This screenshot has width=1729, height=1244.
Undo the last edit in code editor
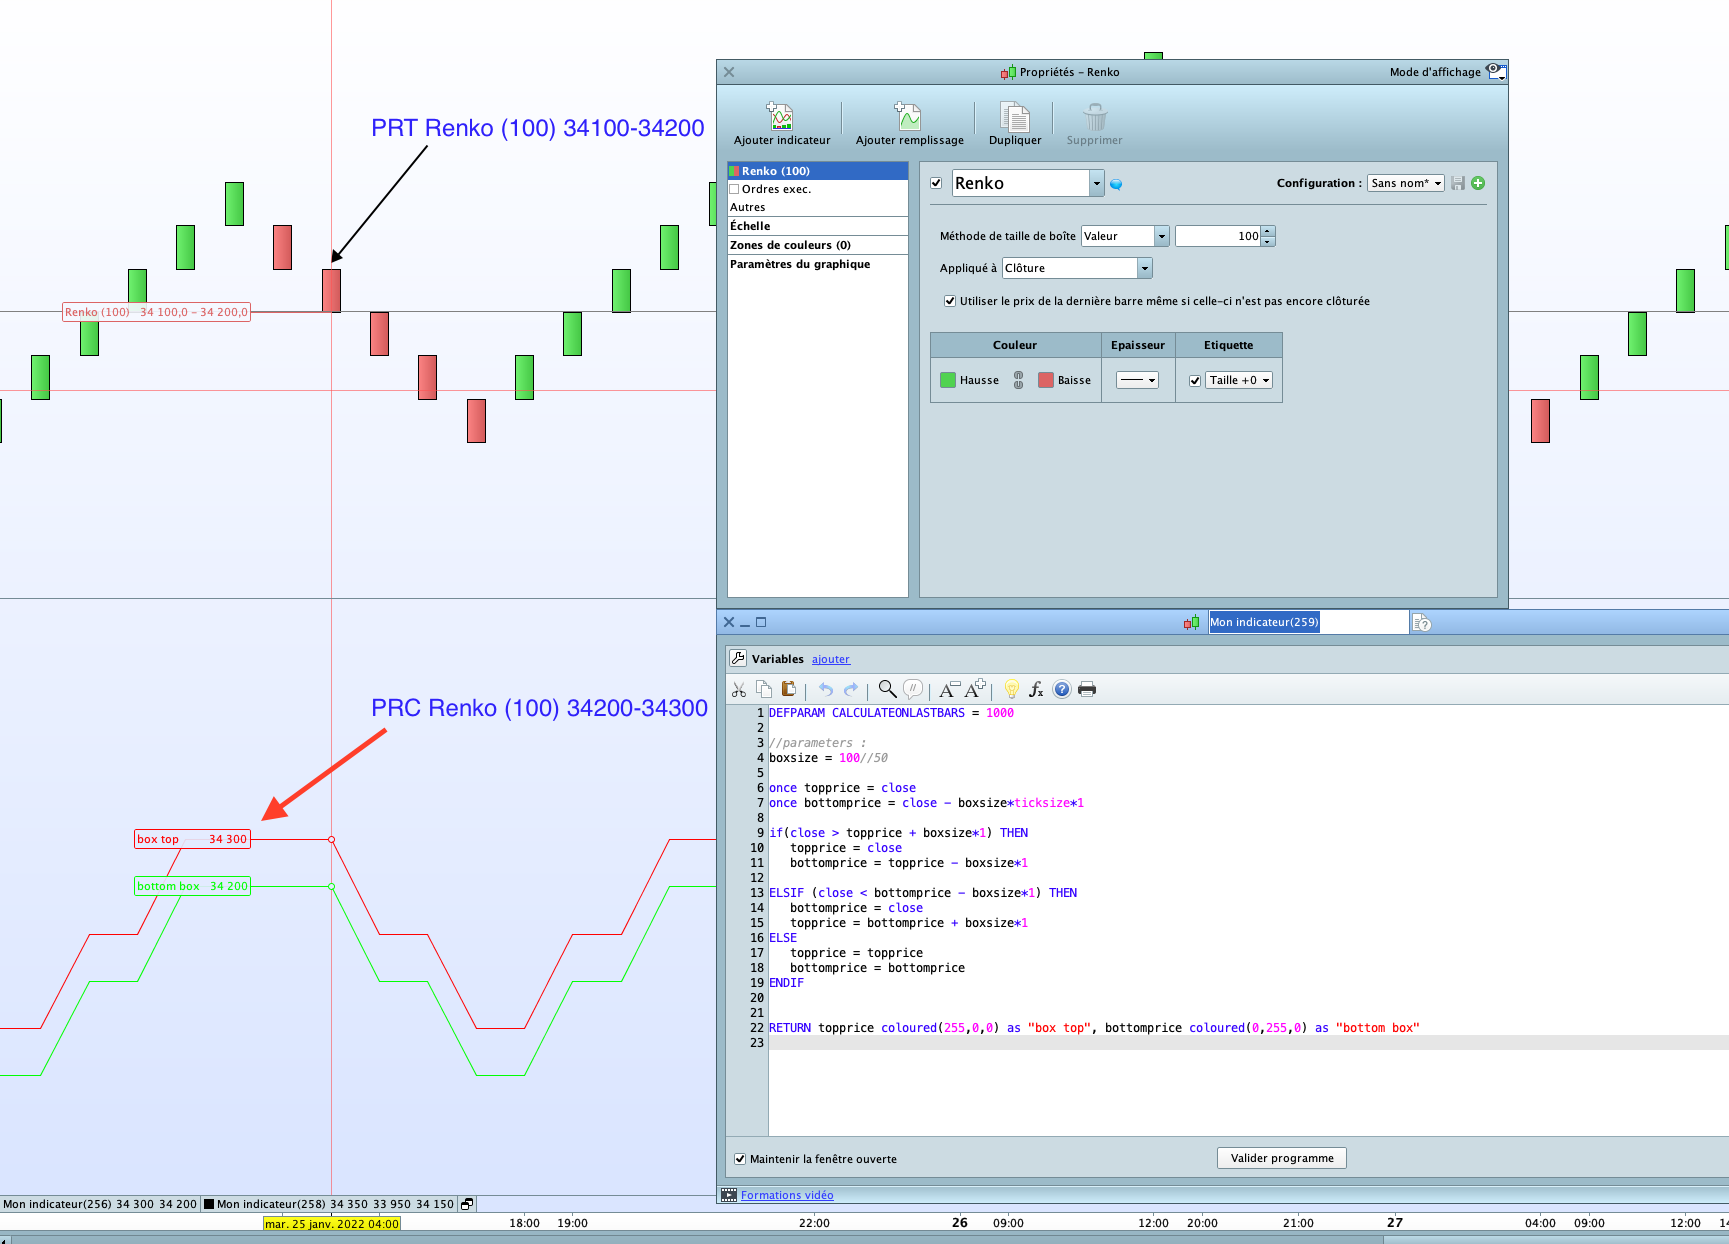[x=825, y=689]
